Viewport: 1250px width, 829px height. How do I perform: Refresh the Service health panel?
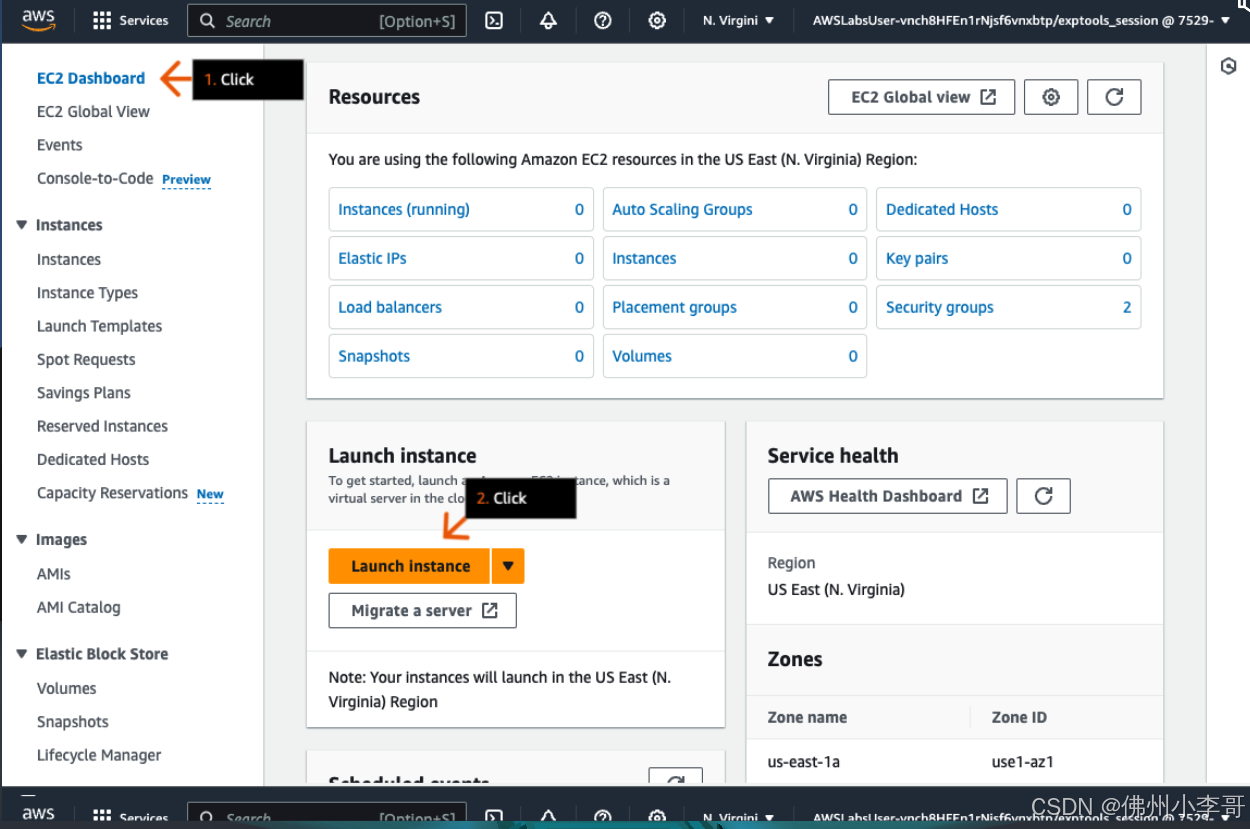coord(1043,496)
